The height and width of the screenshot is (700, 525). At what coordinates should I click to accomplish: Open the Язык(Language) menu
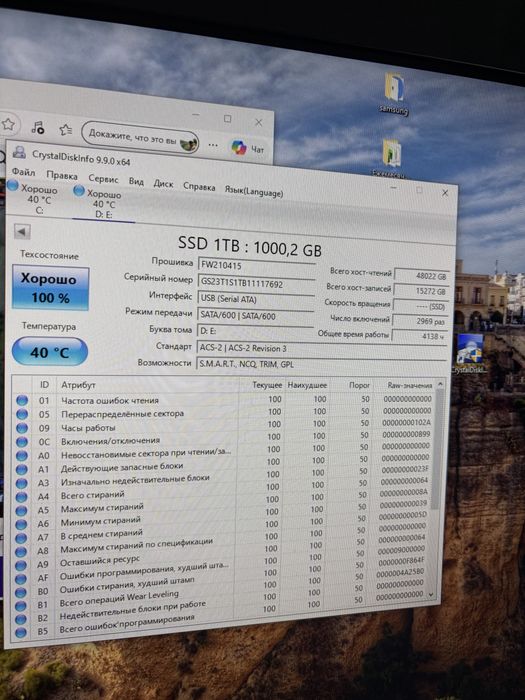click(x=254, y=192)
